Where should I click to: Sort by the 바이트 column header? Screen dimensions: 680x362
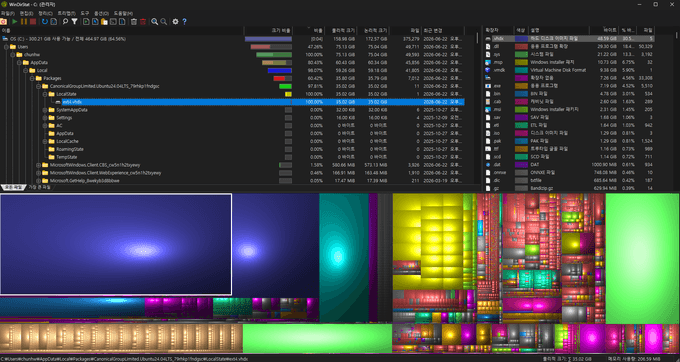(604, 30)
